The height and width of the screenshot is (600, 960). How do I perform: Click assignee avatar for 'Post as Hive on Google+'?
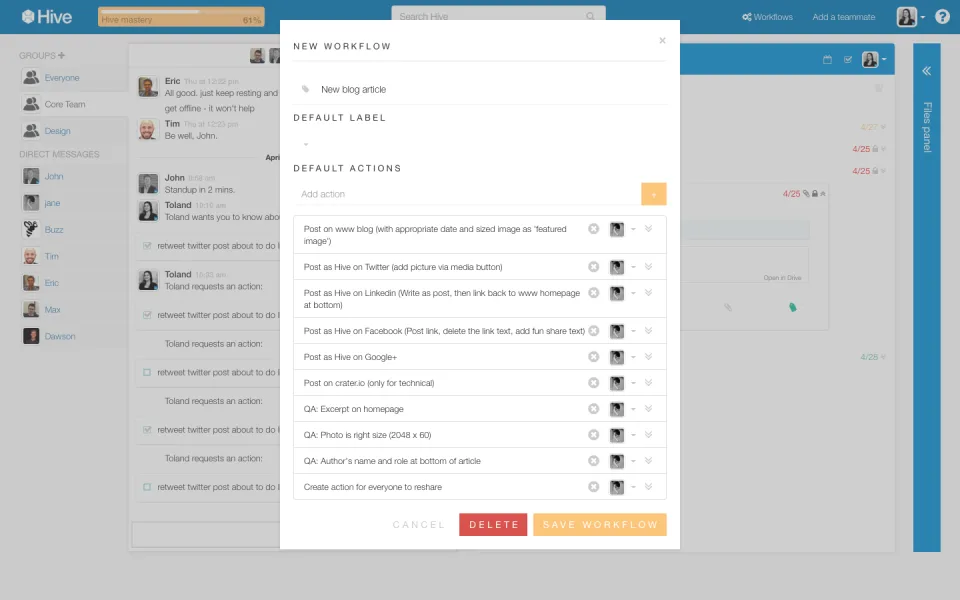pos(617,358)
